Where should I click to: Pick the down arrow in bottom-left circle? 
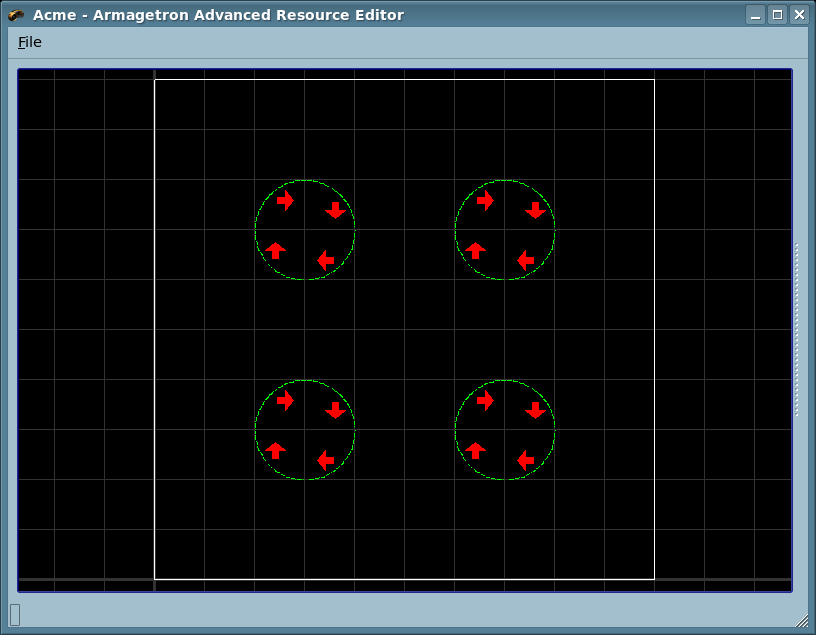point(336,410)
